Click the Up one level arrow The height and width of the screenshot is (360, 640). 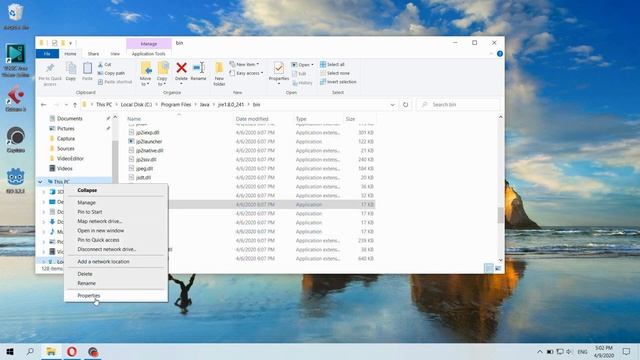pos(75,105)
